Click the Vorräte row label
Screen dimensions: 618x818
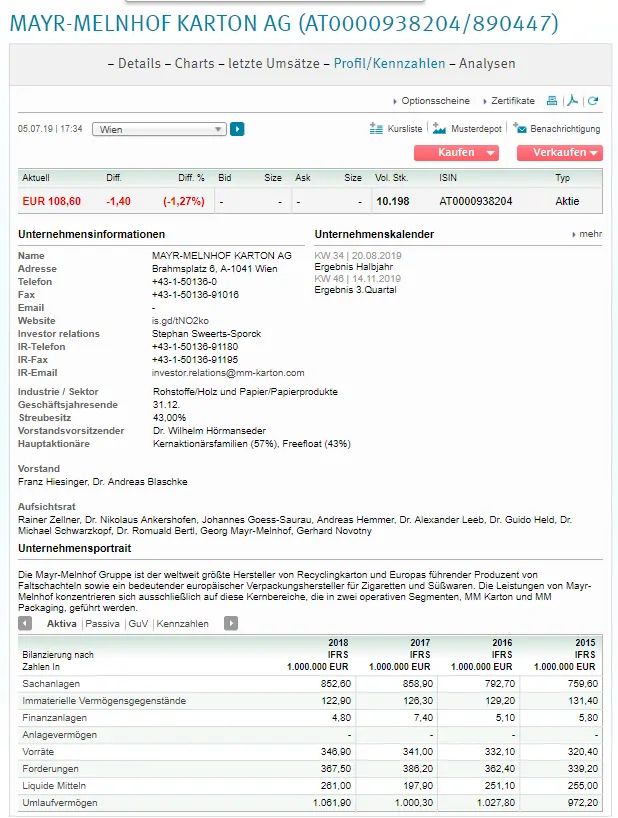(x=38, y=752)
